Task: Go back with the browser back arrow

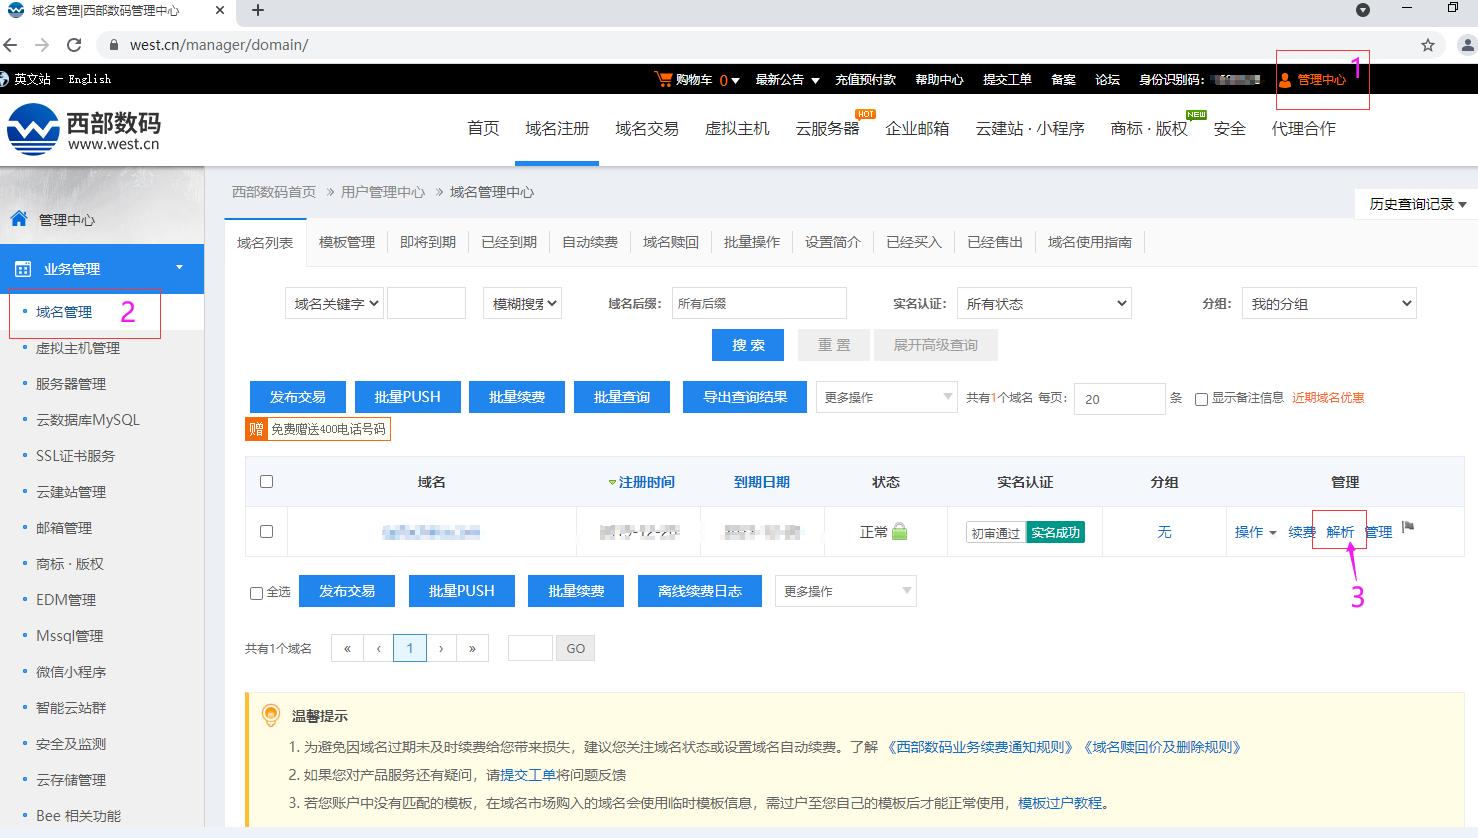Action: pos(10,45)
